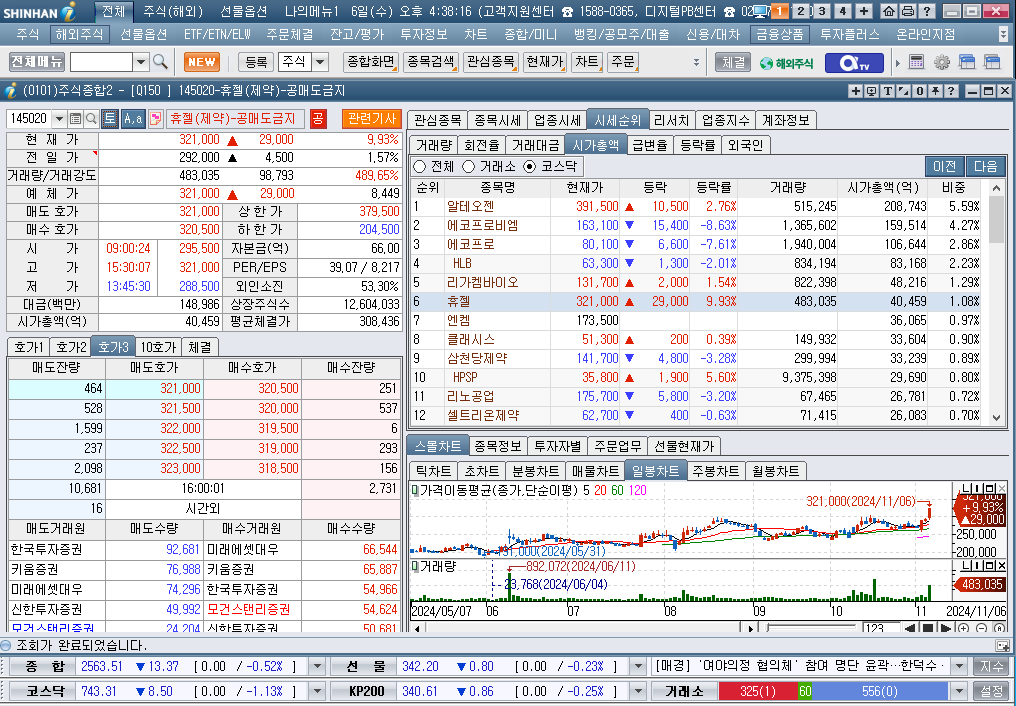This screenshot has width=1016, height=706.
Task: Click the blue 556(0) declining segment of the 거래소 bar
Action: click(880, 691)
